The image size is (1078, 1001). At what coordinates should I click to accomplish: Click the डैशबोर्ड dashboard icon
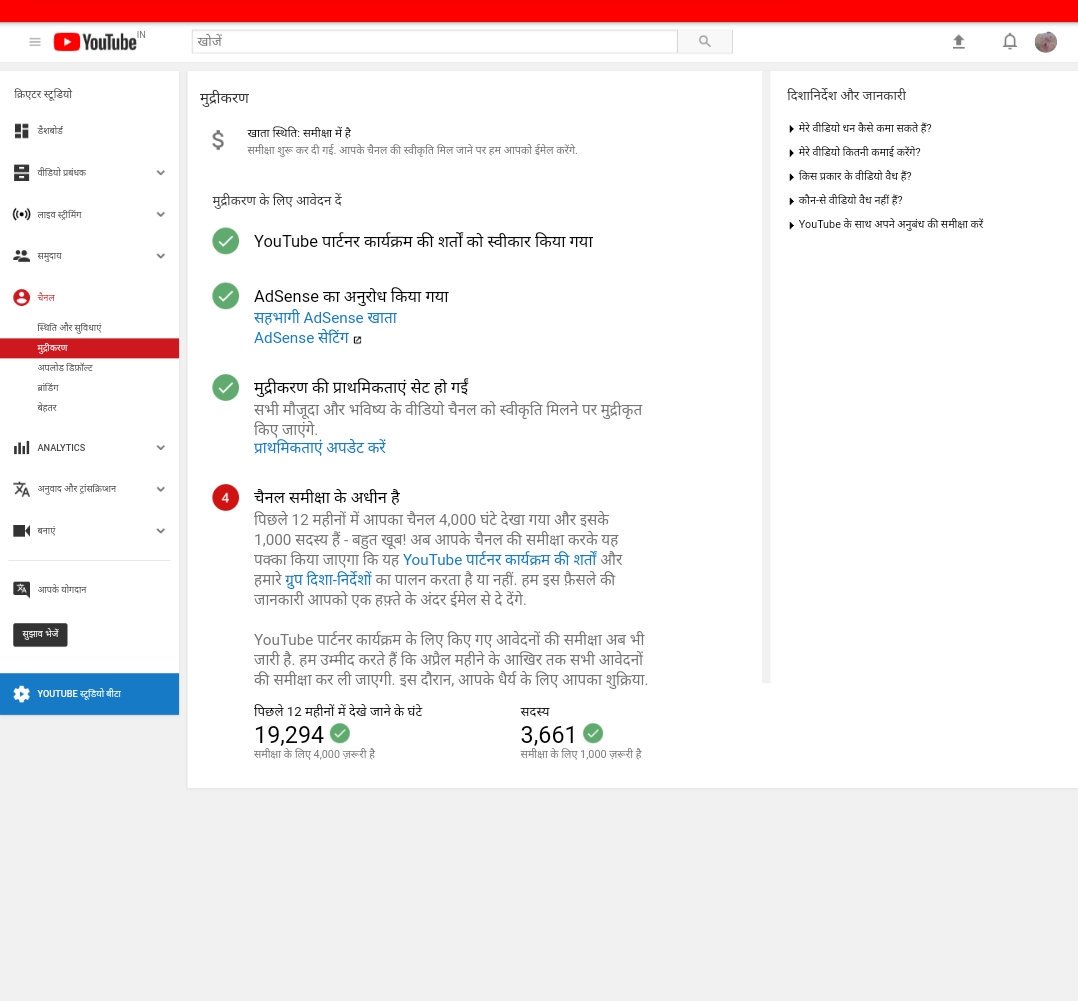[21, 131]
